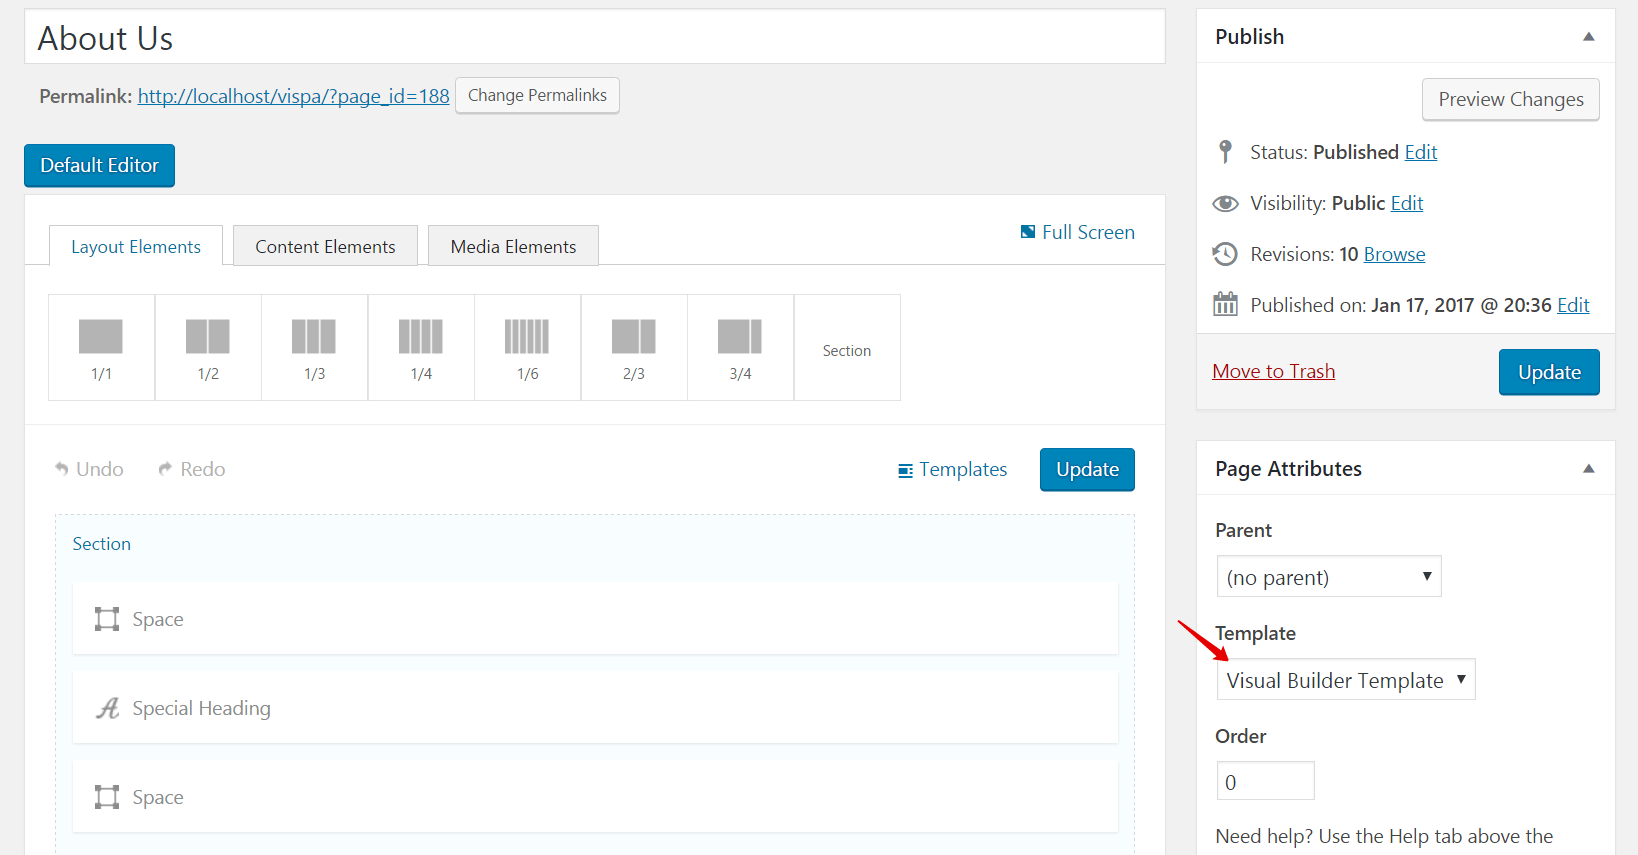Collapse the Page Attributes panel
Image resolution: width=1638 pixels, height=855 pixels.
click(1588, 469)
